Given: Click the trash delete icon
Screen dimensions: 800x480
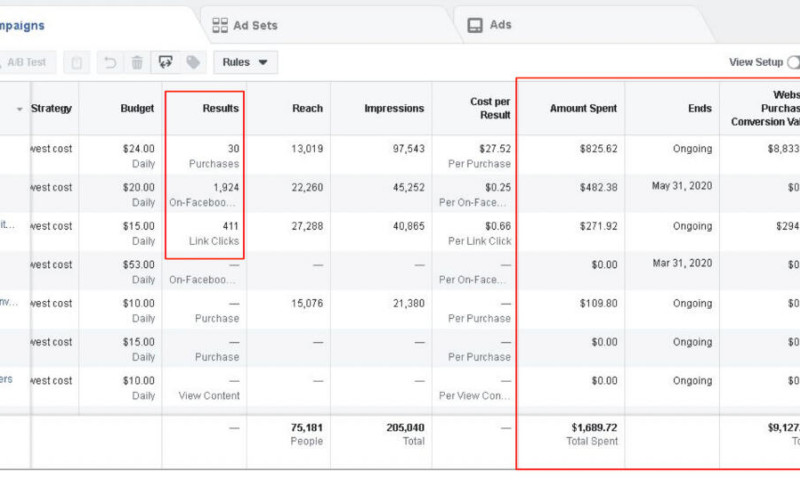Looking at the screenshot, I should [x=137, y=62].
